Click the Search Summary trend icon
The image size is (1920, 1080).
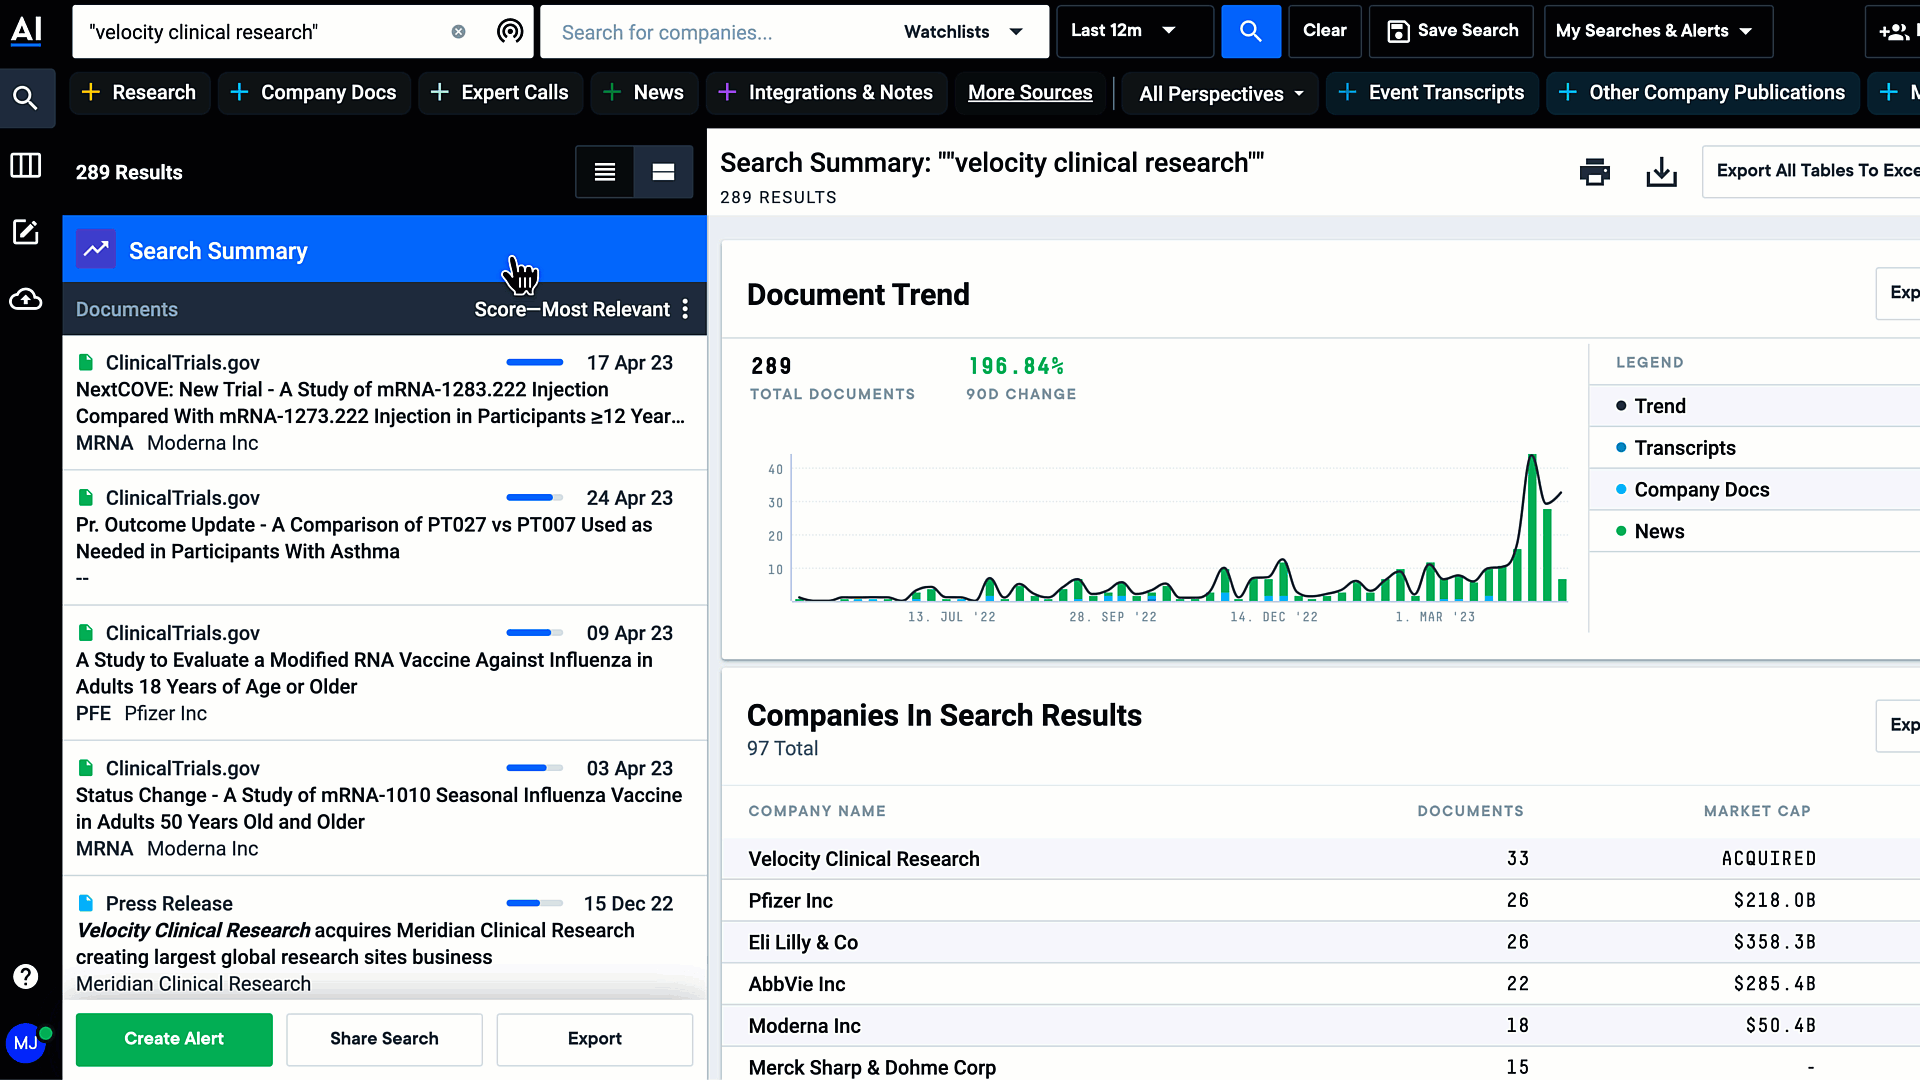tap(96, 250)
